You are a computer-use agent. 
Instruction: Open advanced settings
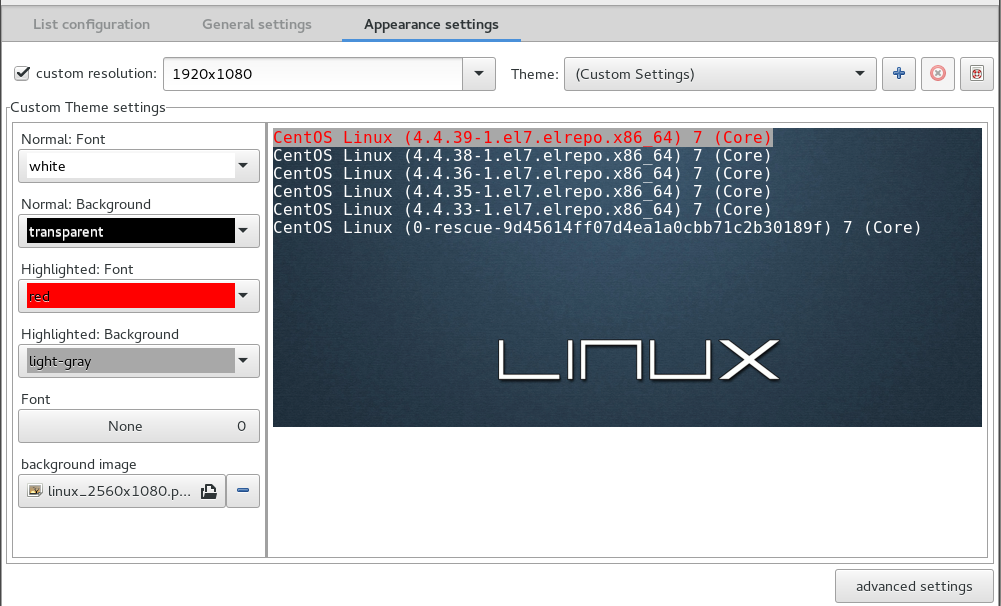click(x=914, y=586)
